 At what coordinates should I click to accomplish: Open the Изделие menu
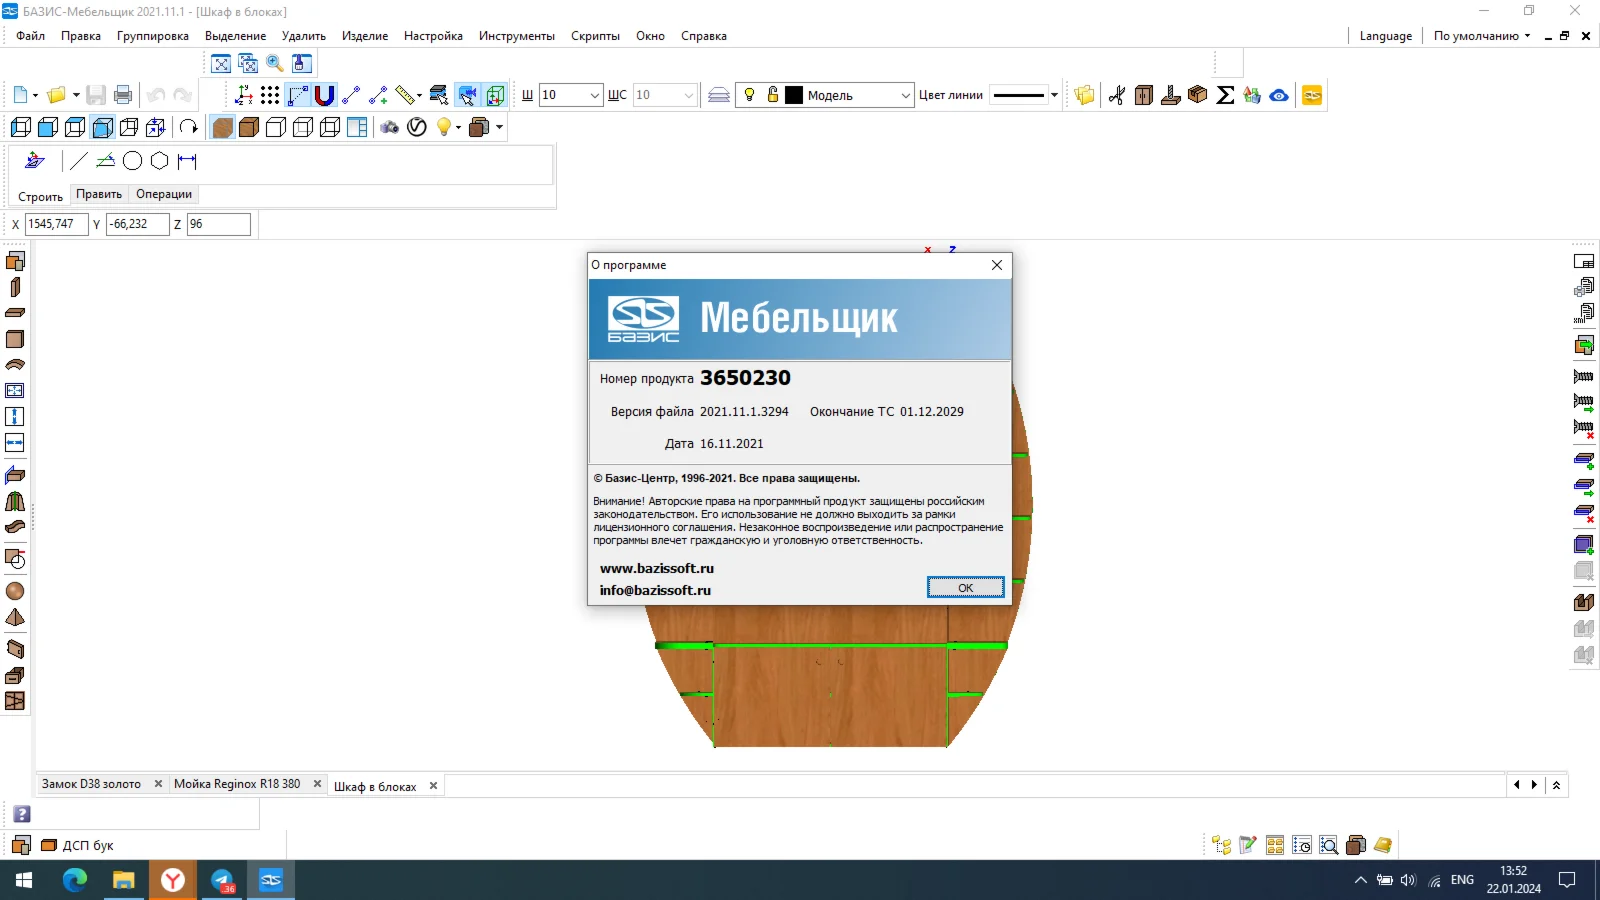click(x=365, y=36)
